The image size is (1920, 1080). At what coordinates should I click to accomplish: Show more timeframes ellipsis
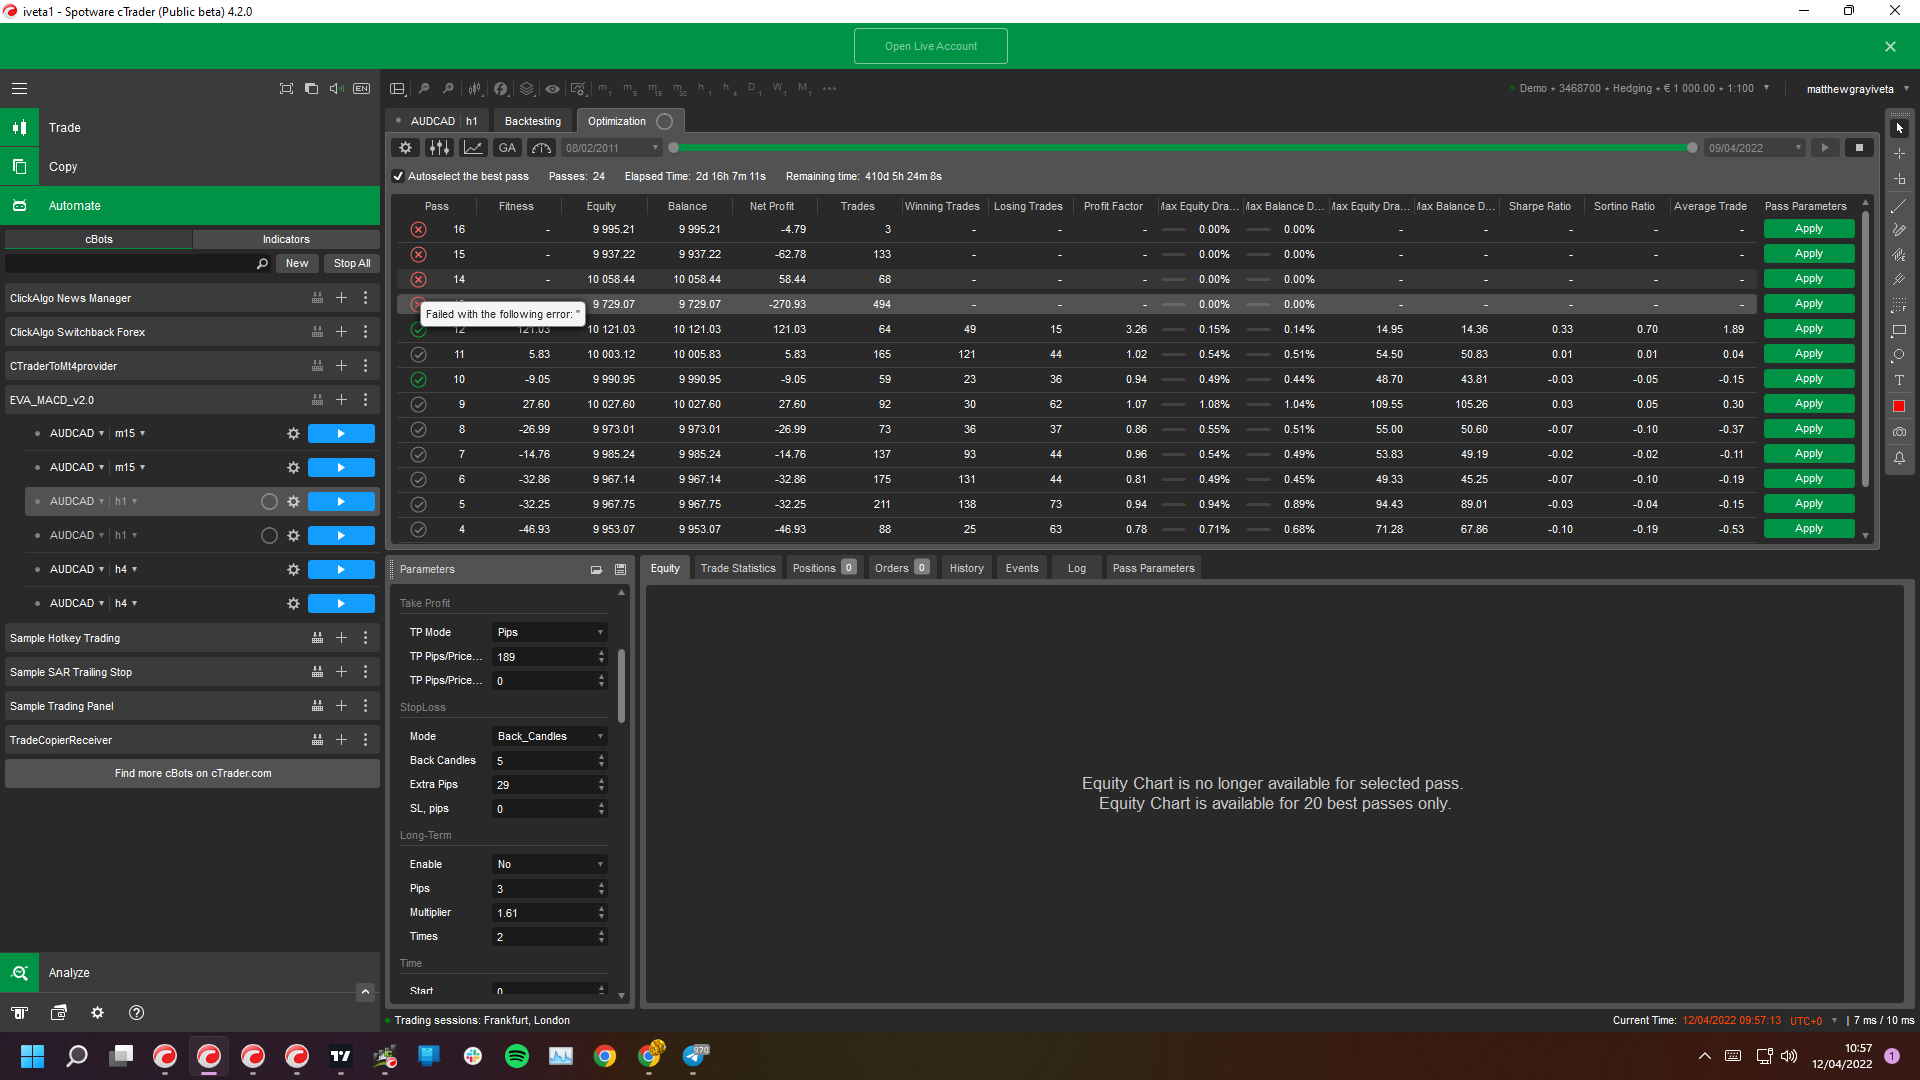click(x=829, y=88)
